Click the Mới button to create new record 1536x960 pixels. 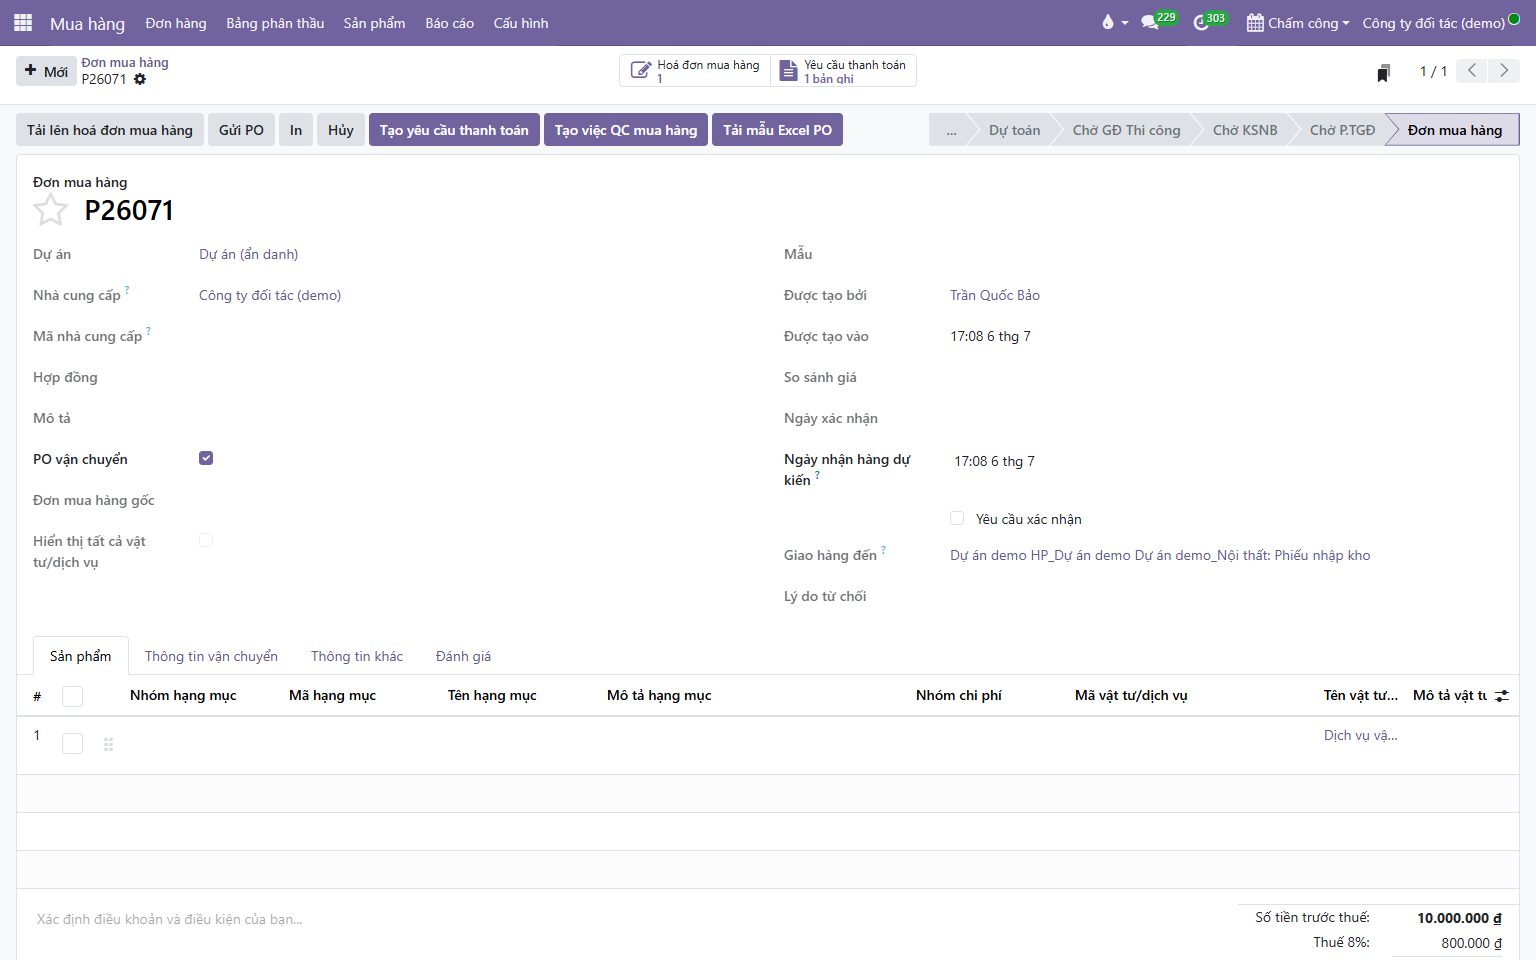click(47, 71)
